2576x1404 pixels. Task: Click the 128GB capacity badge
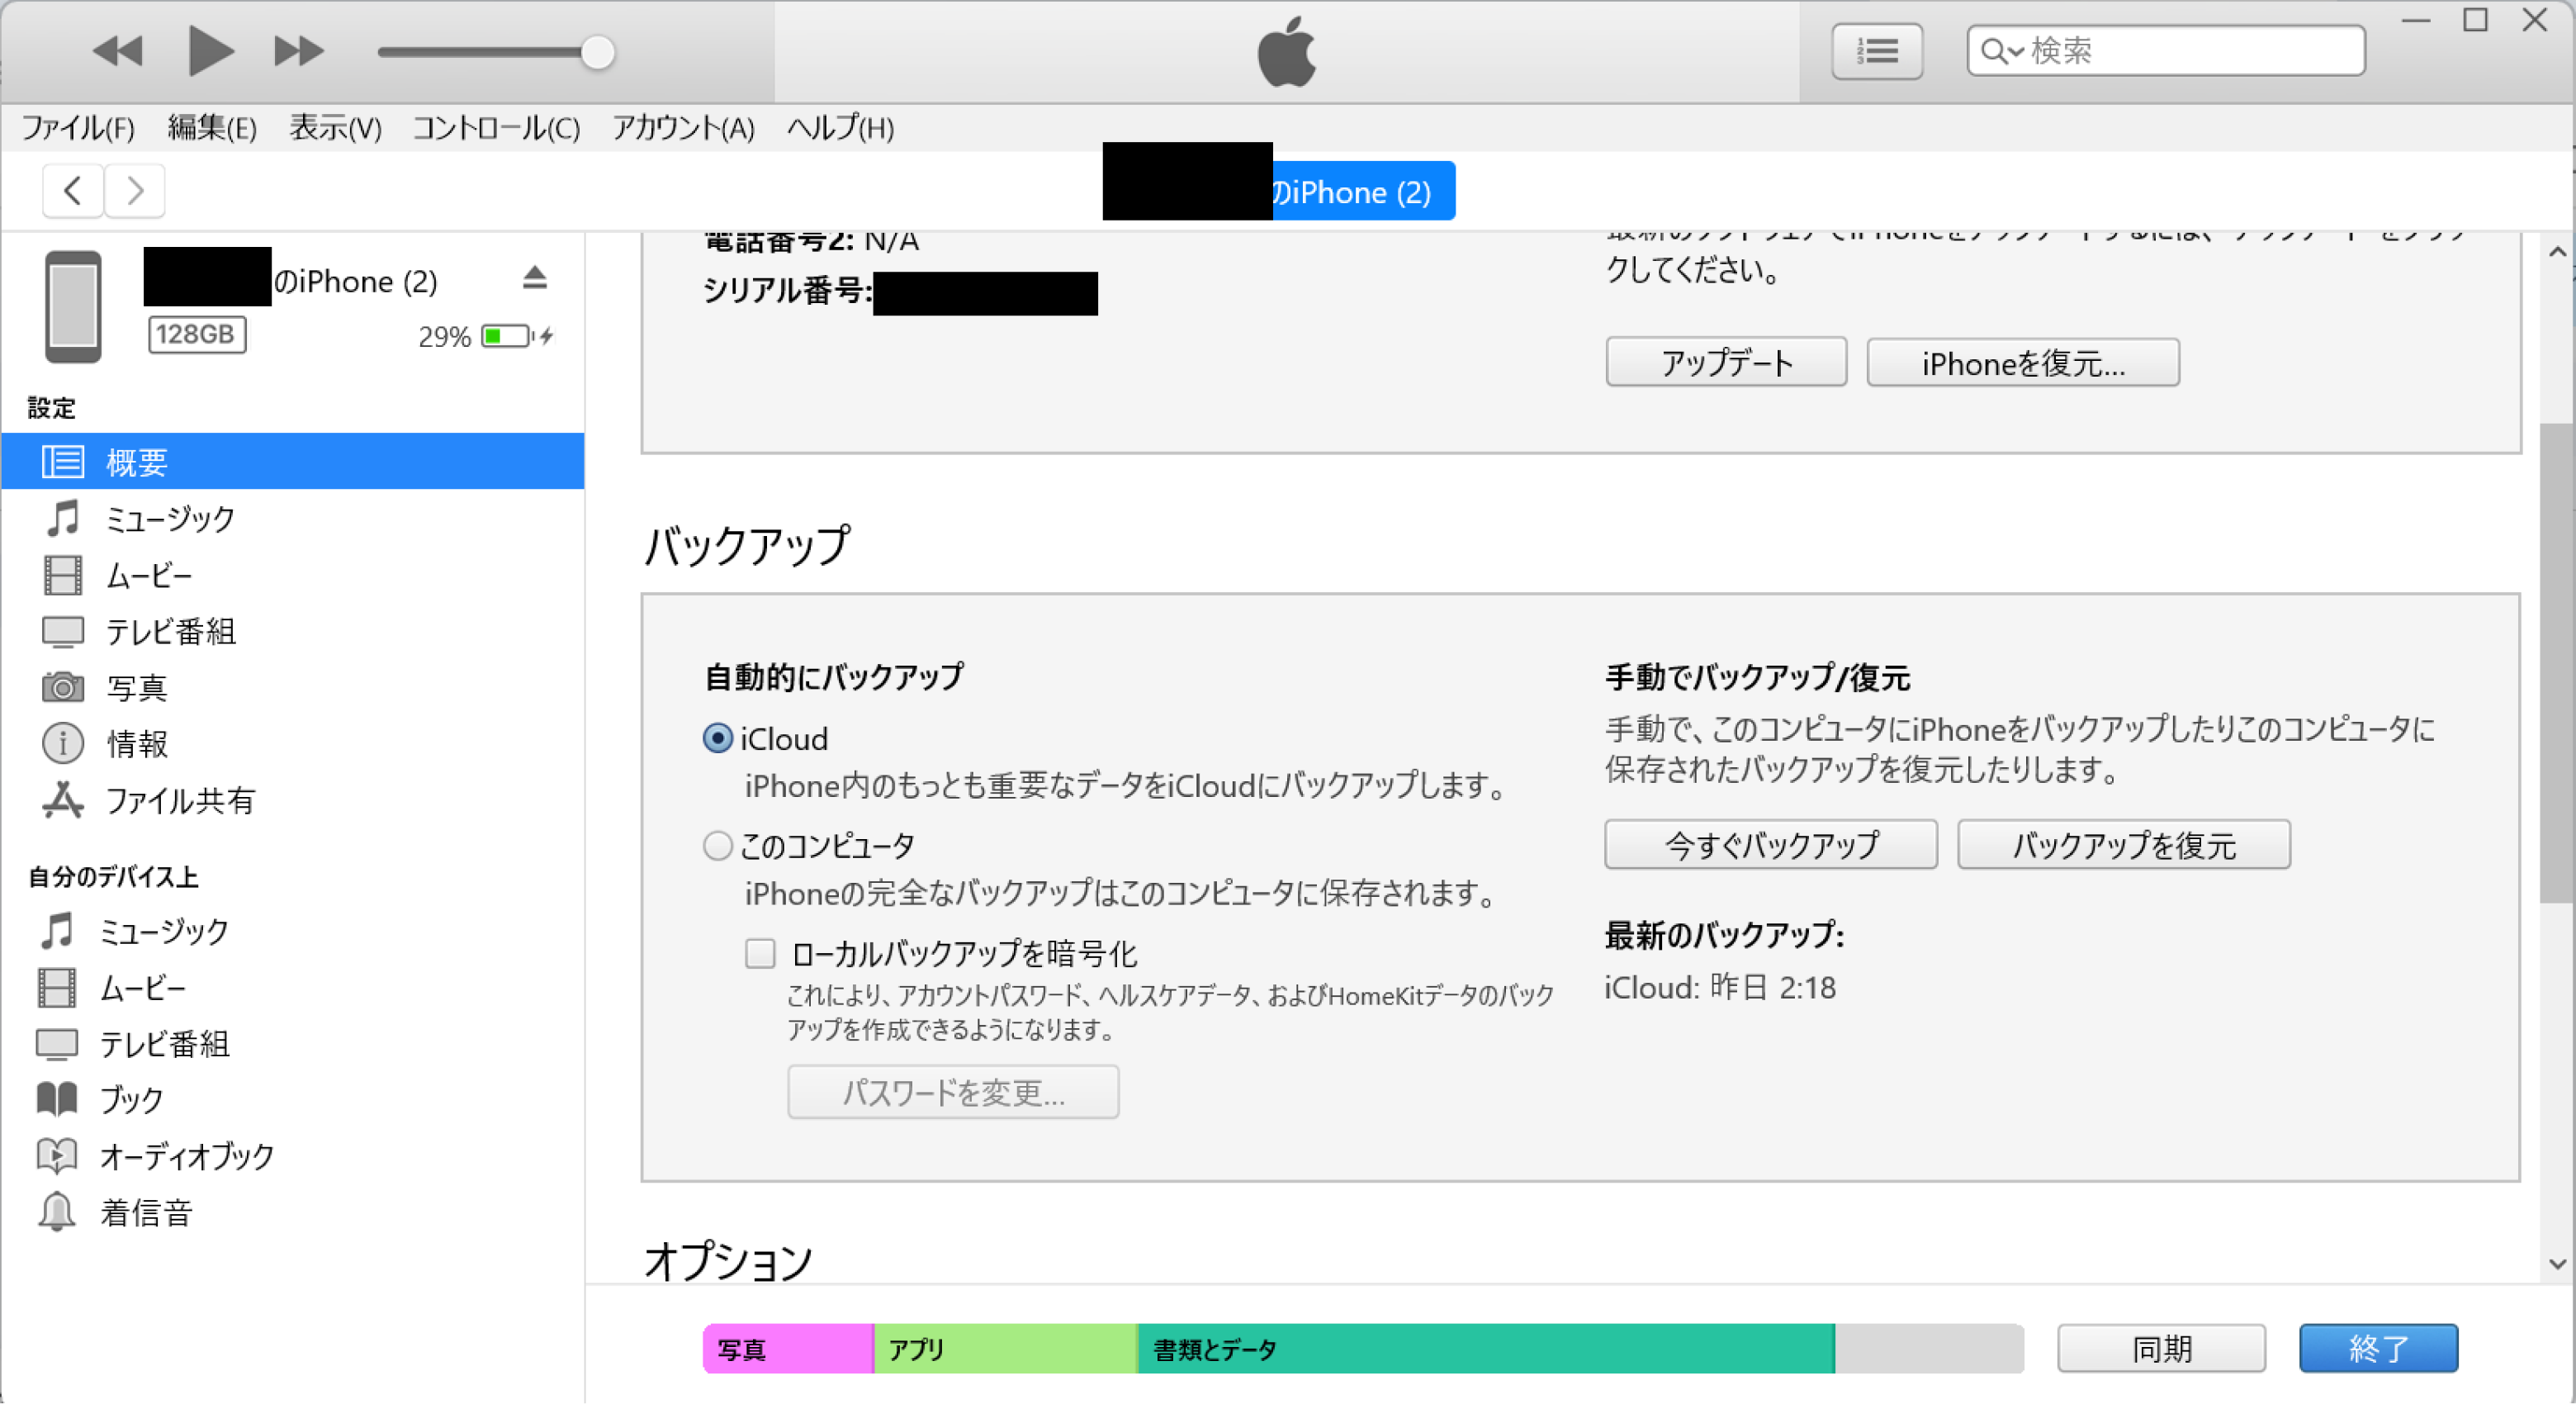click(x=197, y=334)
